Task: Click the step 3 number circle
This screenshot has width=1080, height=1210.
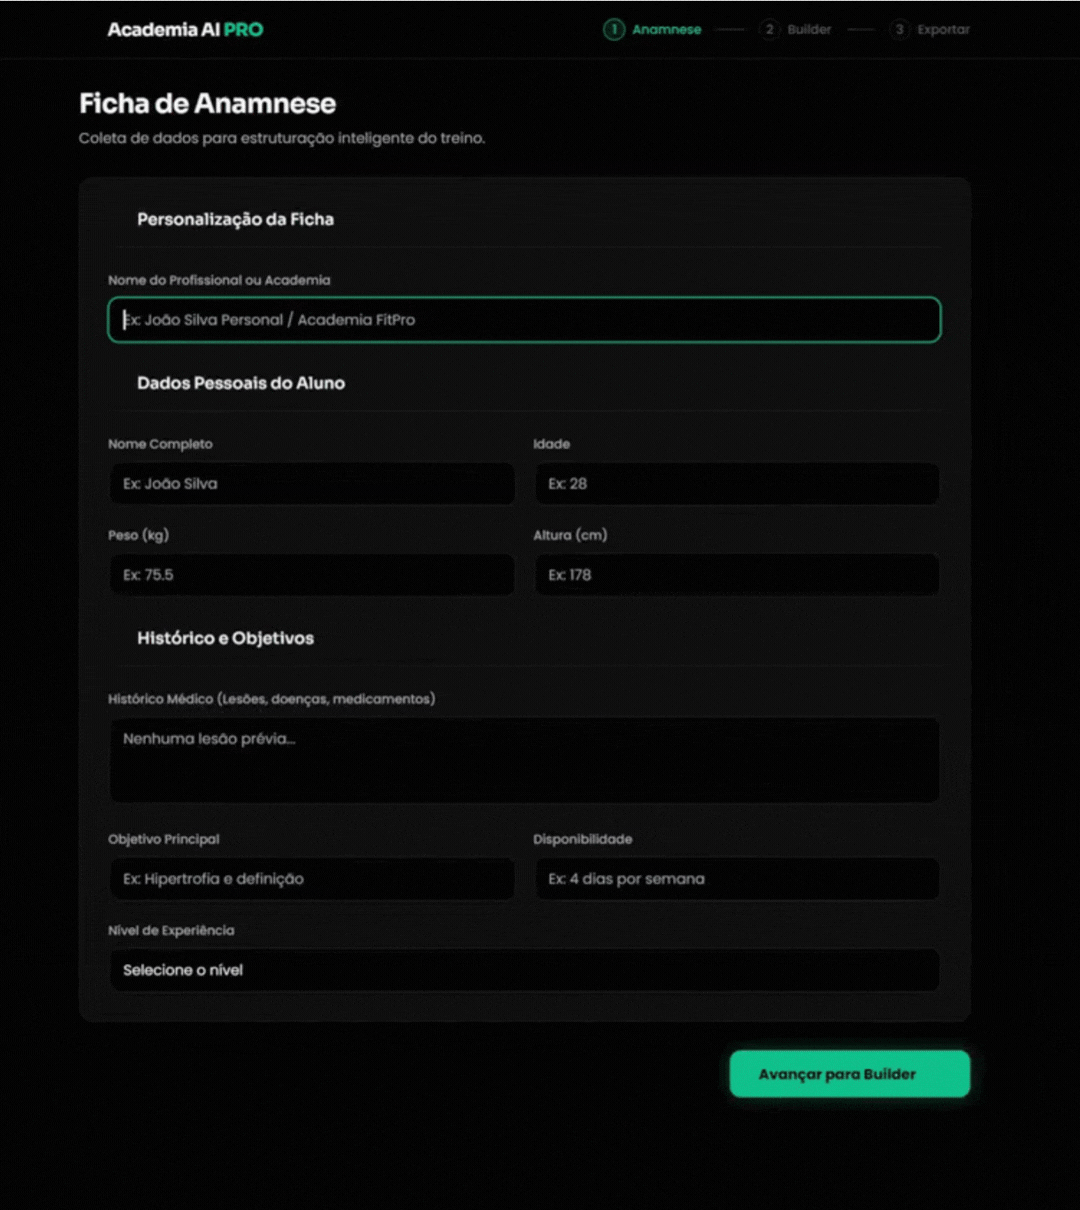Action: coord(899,30)
